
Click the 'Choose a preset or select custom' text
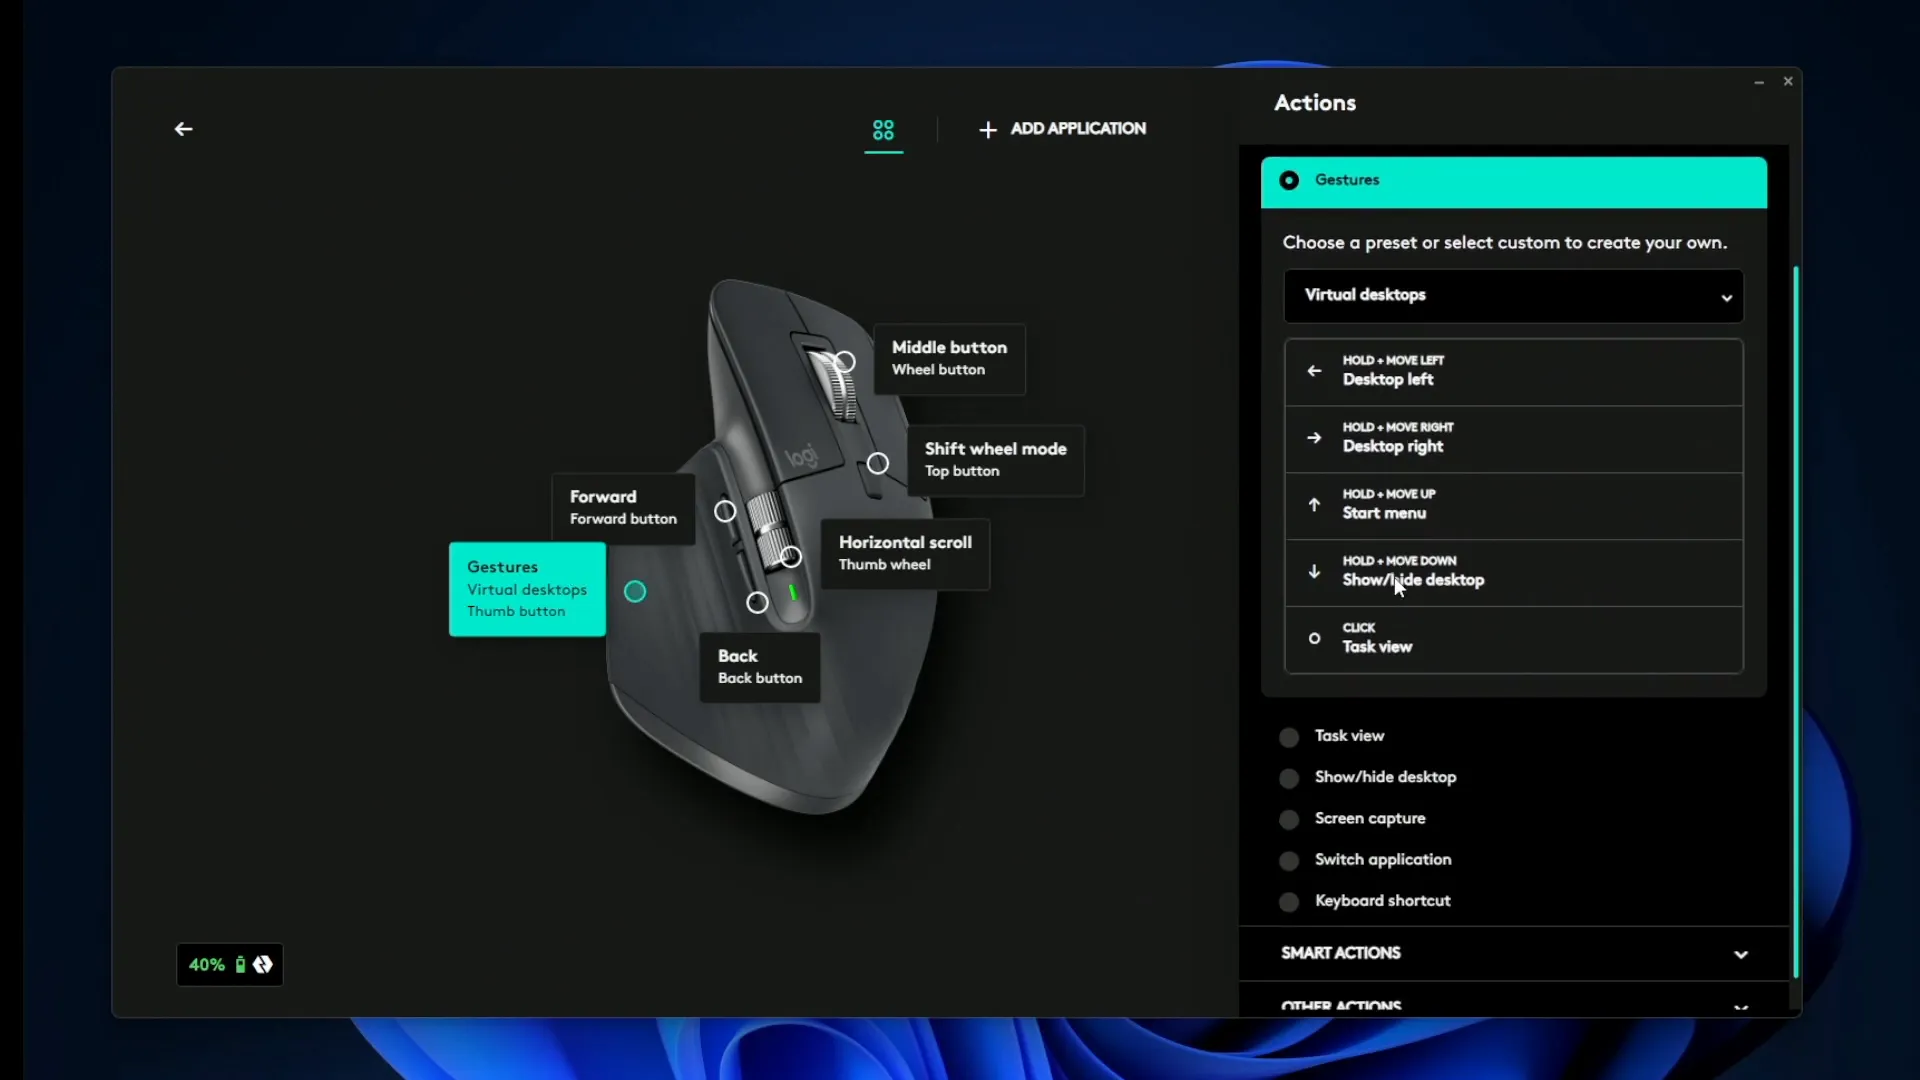[x=1504, y=243]
